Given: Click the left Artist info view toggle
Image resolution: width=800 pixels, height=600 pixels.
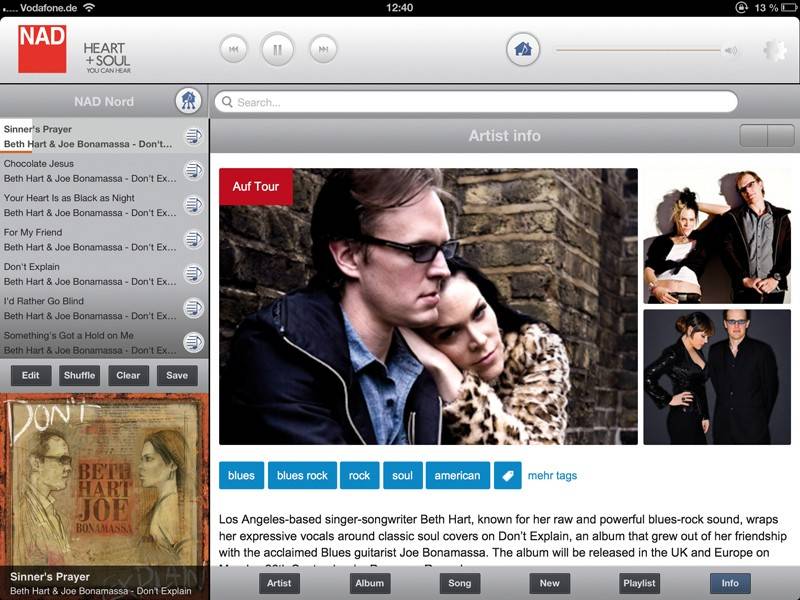Looking at the screenshot, I should click(x=754, y=136).
